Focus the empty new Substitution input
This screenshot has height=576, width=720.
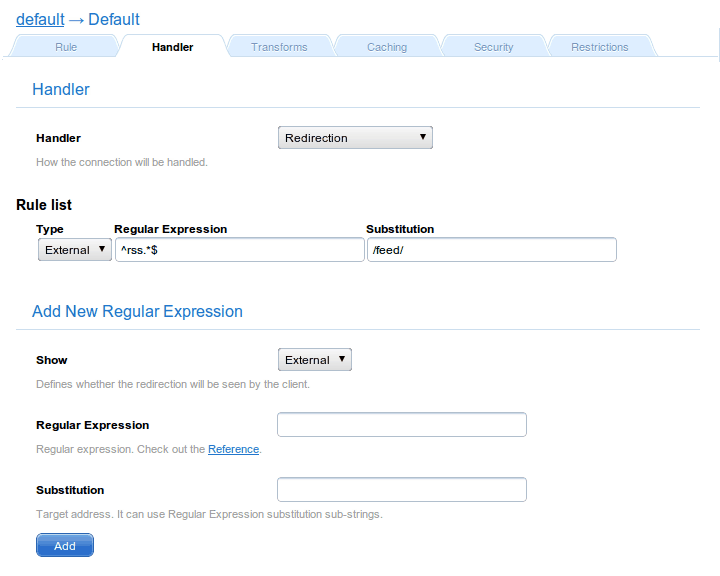[x=401, y=490]
